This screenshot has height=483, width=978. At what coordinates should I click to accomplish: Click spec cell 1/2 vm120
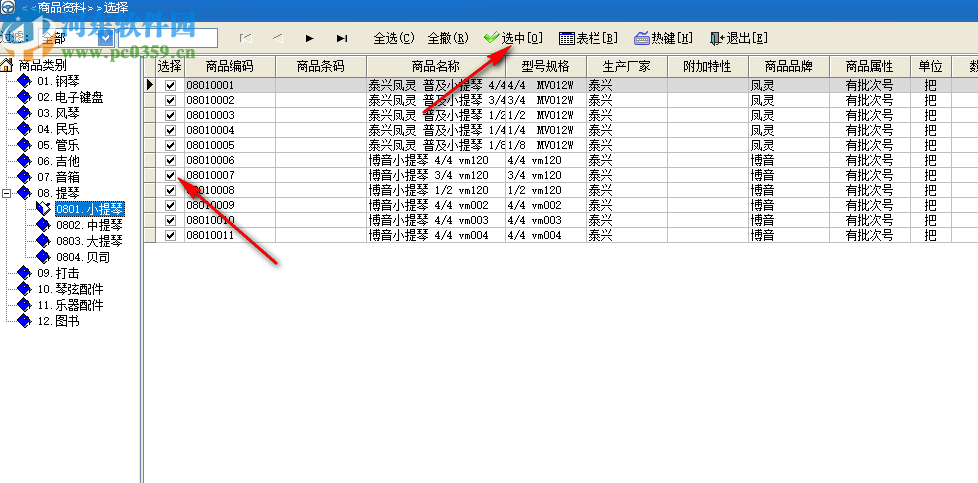546,190
